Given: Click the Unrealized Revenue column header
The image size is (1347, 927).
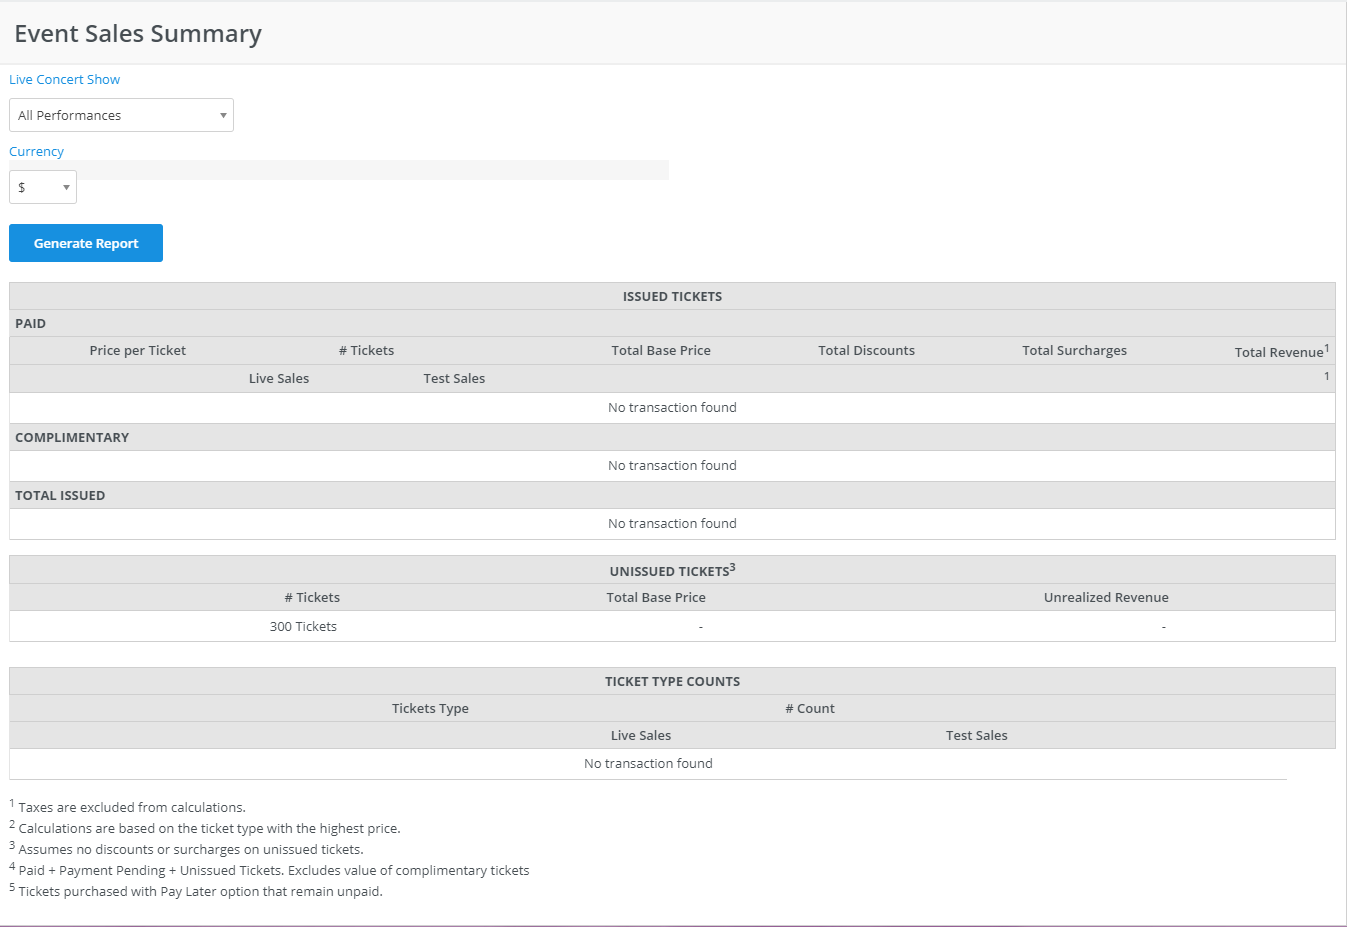Looking at the screenshot, I should point(1106,598).
